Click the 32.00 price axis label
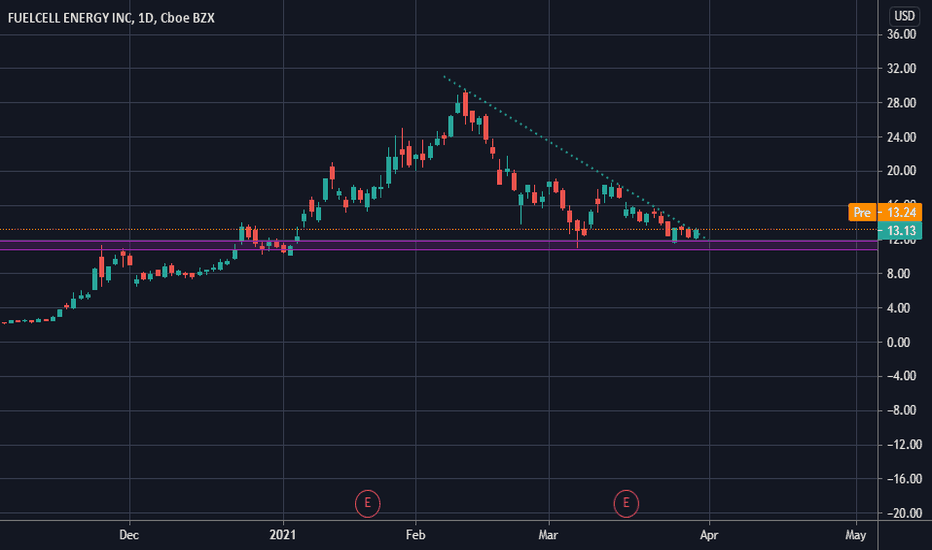 point(901,69)
